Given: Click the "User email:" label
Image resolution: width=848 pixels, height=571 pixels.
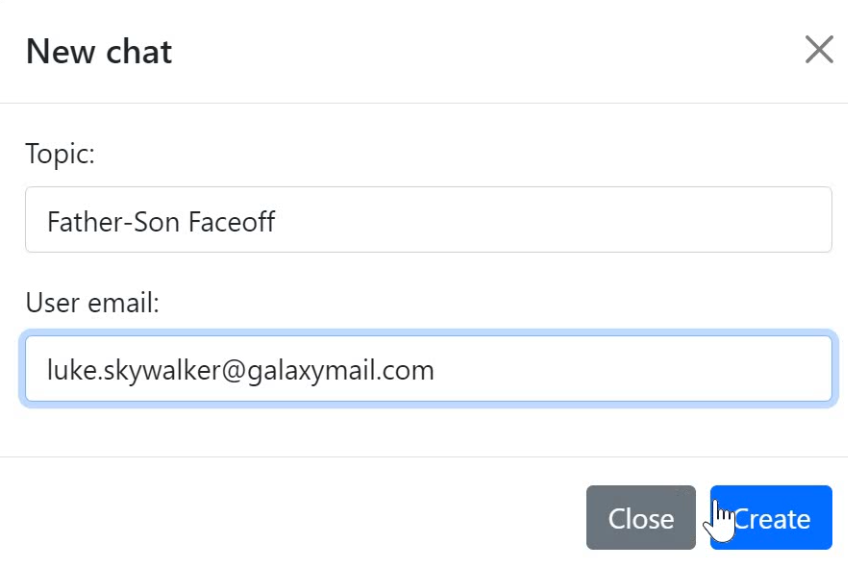Looking at the screenshot, I should pos(92,303).
